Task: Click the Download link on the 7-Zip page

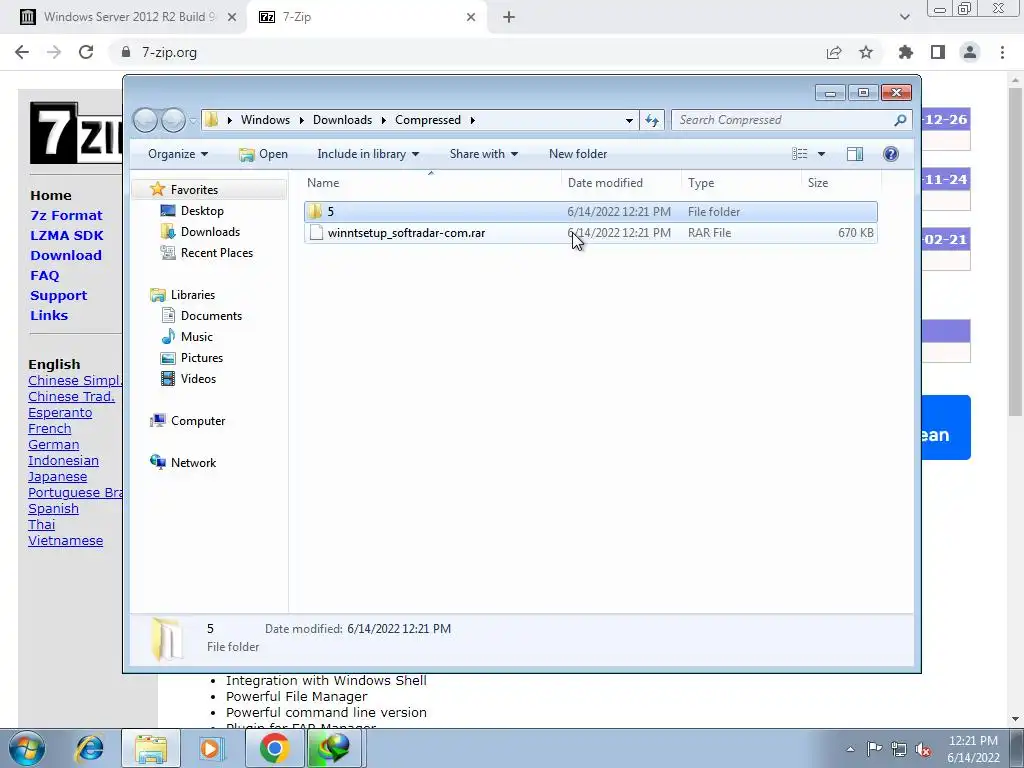Action: (66, 255)
